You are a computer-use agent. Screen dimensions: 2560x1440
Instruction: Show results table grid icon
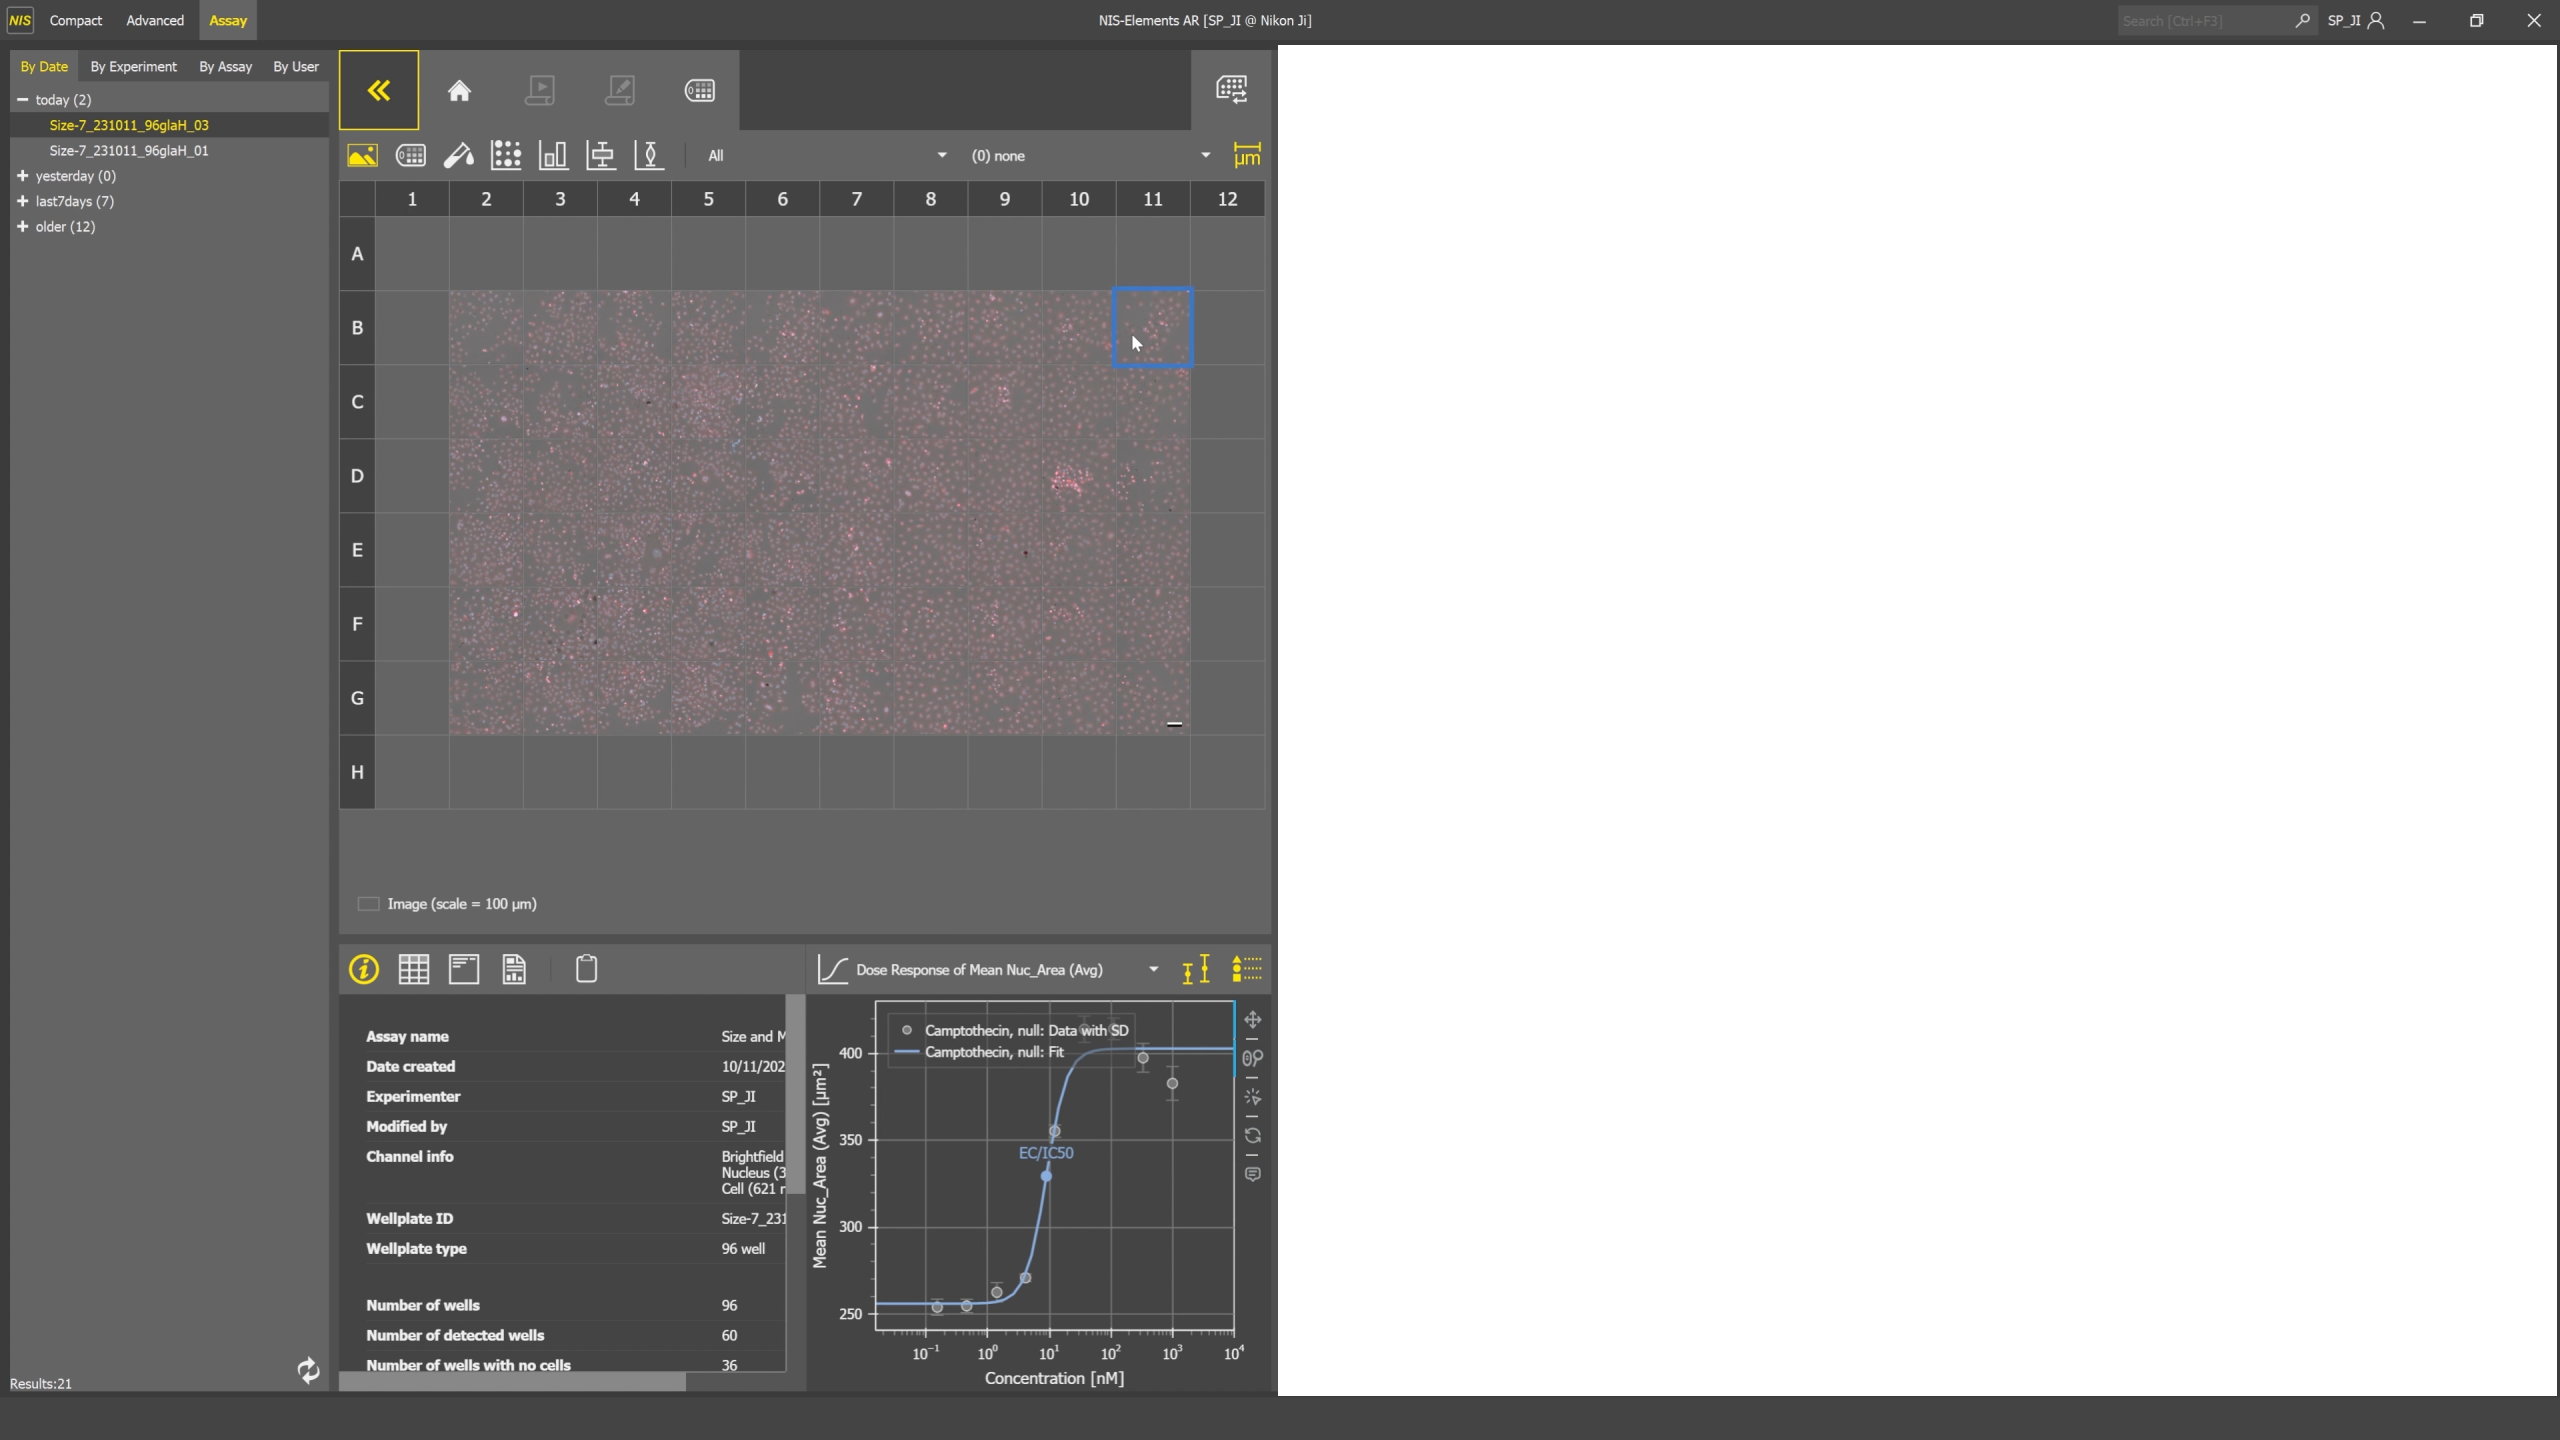pos(413,969)
